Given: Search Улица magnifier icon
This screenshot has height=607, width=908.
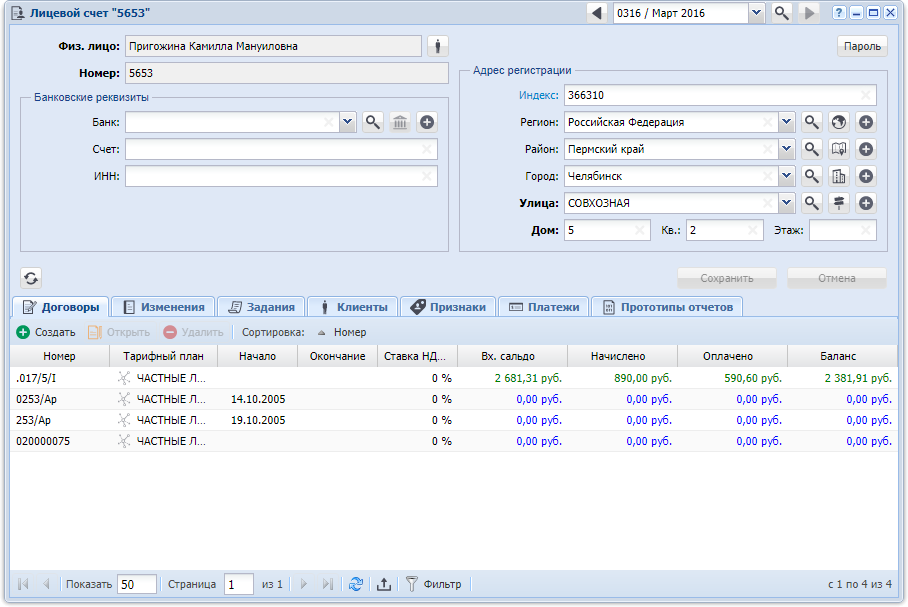Looking at the screenshot, I should 811,203.
